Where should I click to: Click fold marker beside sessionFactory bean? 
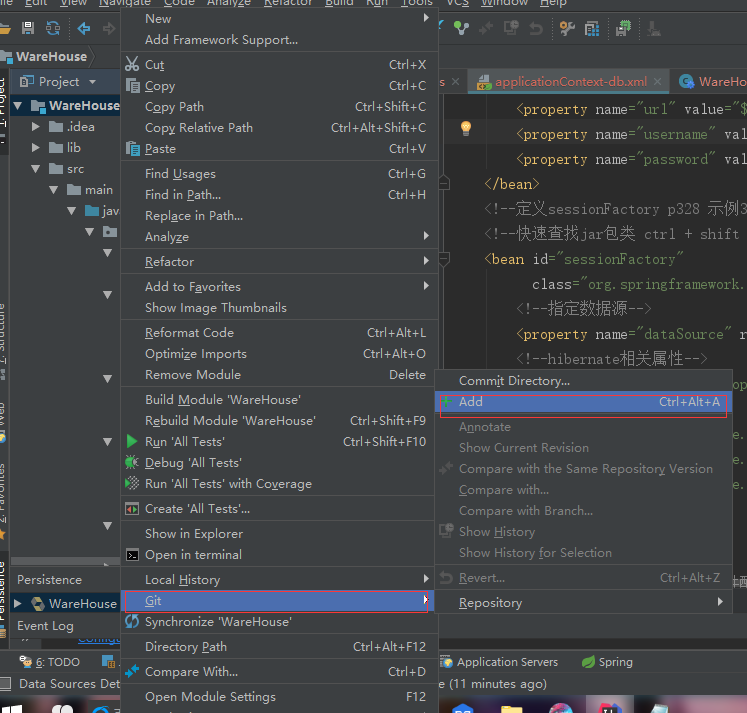click(x=444, y=260)
